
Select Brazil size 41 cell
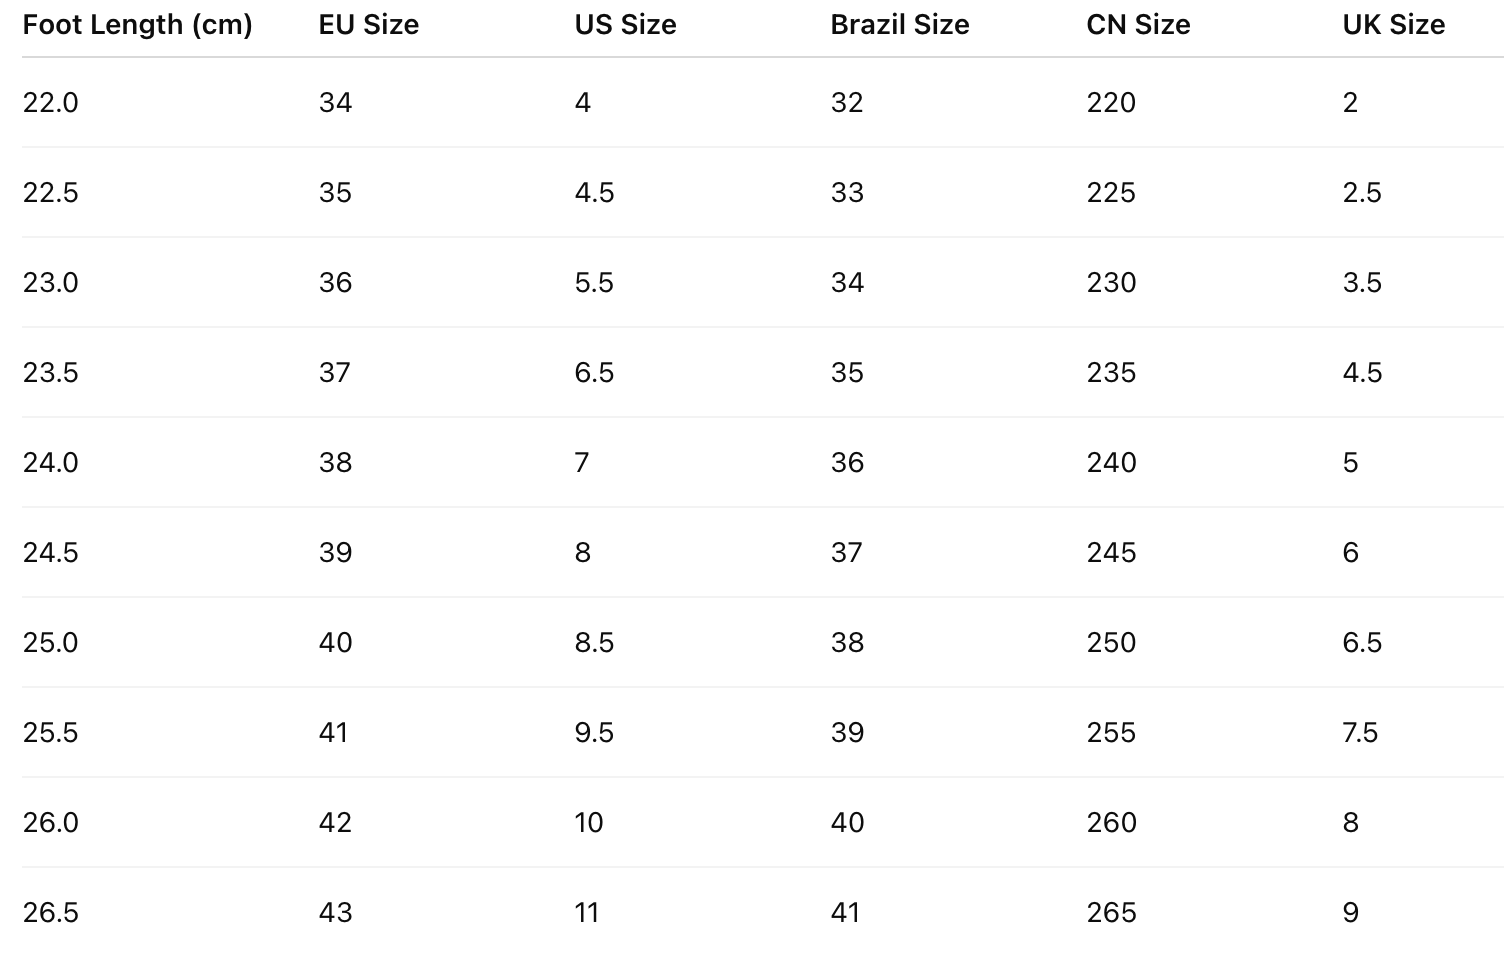(845, 913)
